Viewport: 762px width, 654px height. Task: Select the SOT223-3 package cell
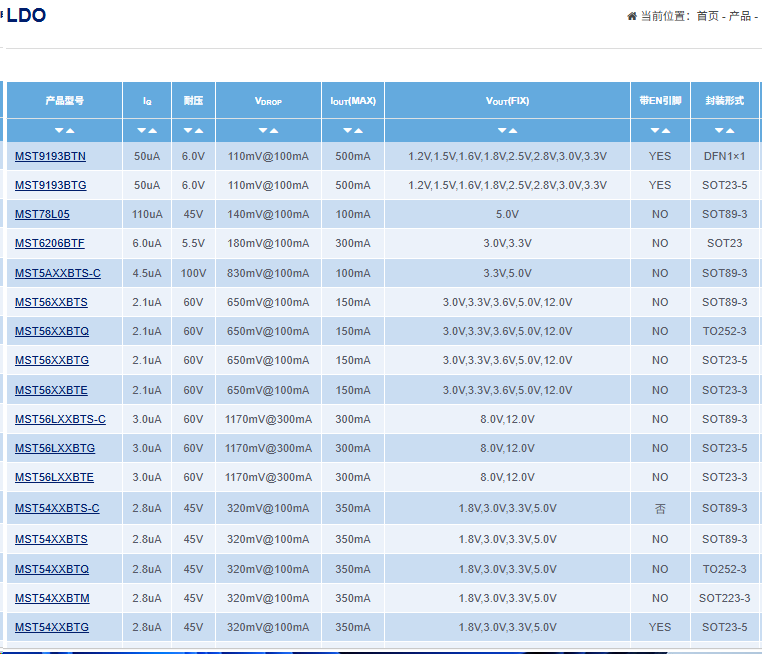(x=725, y=598)
